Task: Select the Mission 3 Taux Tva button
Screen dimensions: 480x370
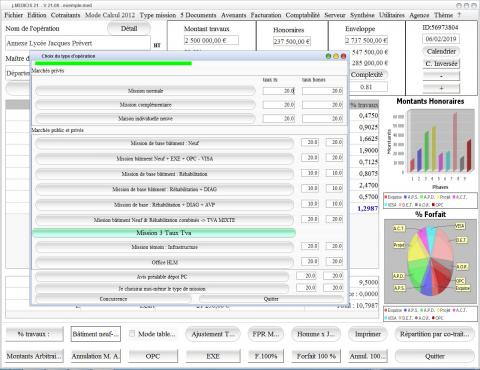Action: 164,233
